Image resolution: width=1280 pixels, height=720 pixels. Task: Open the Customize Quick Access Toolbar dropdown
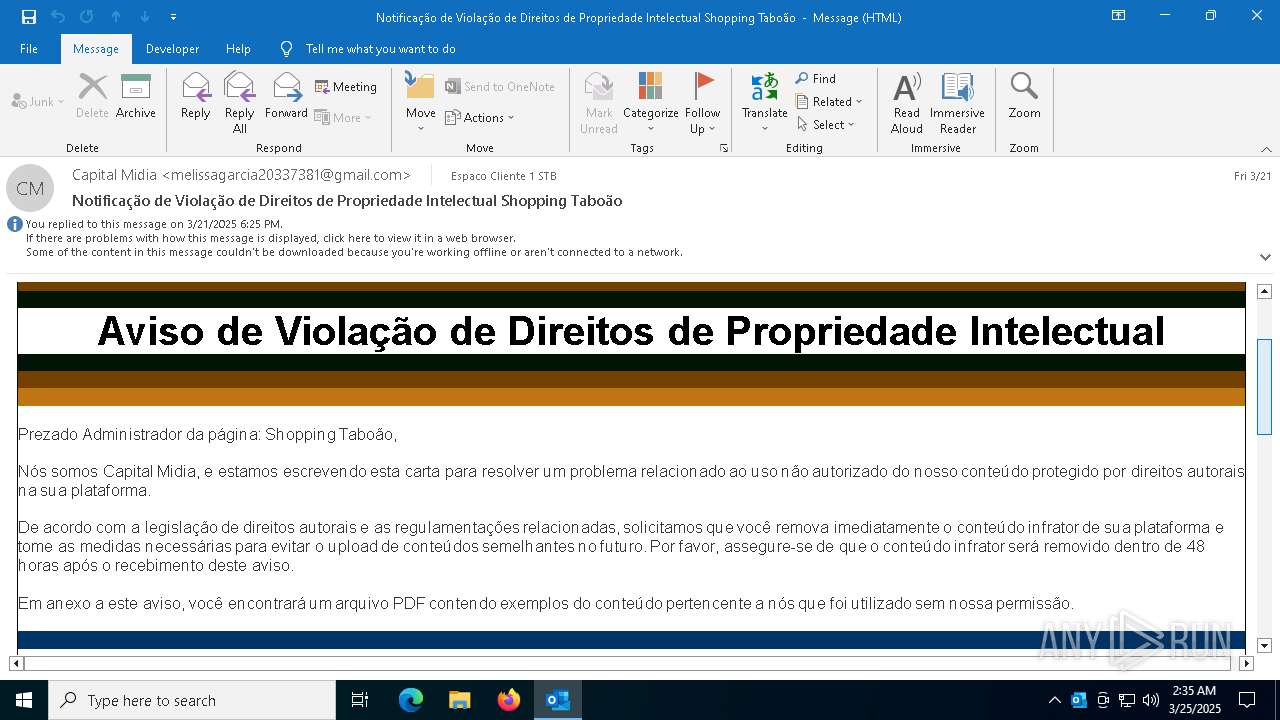point(173,17)
